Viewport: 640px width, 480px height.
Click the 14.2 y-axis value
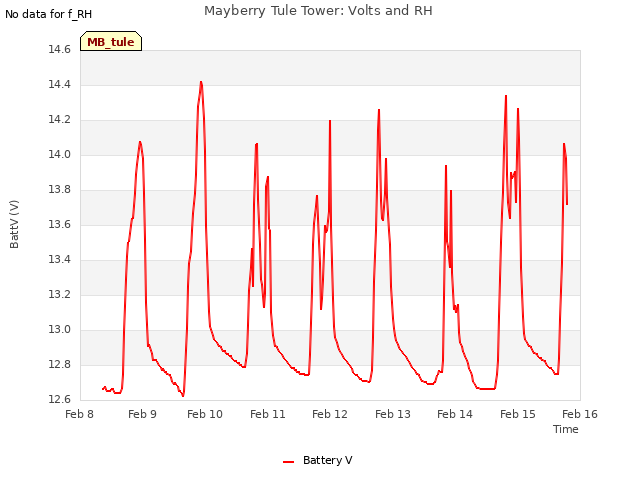(x=60, y=120)
